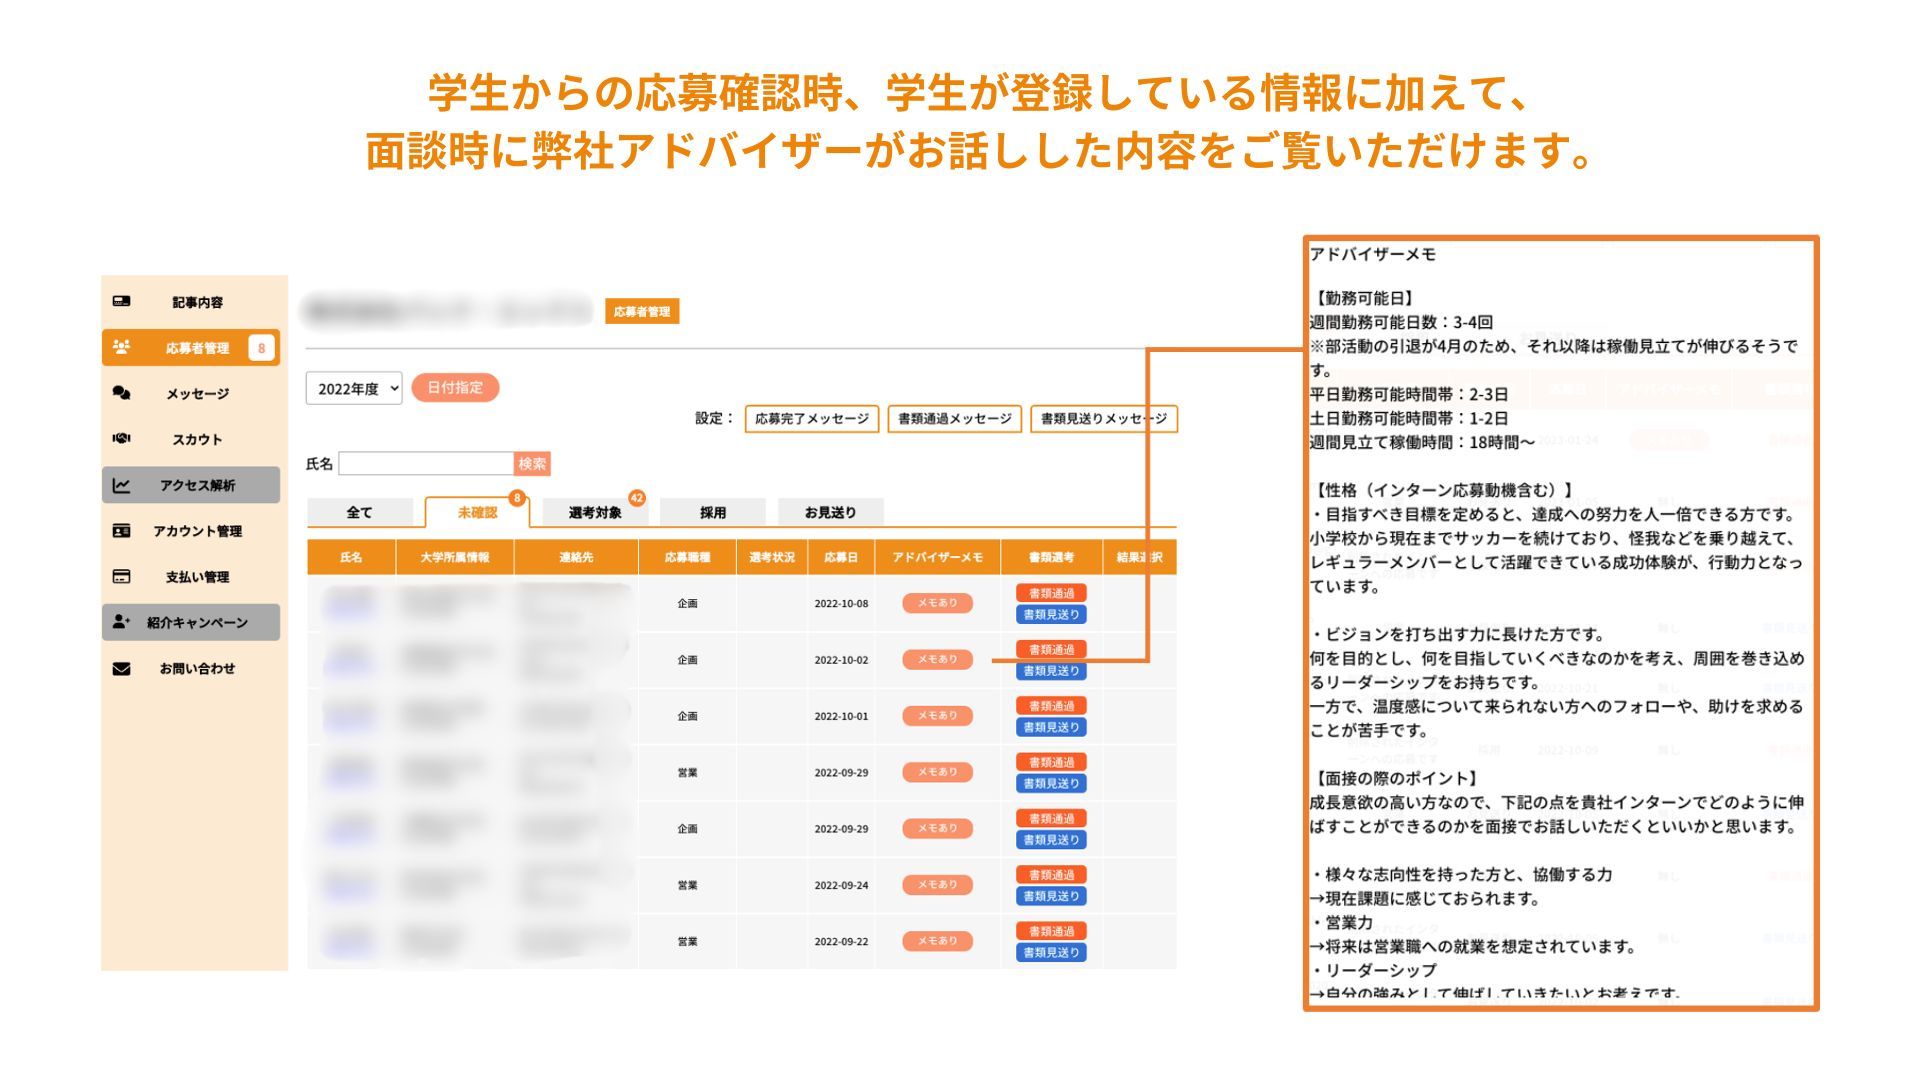This screenshot has height=1080, width=1920.
Task: Open お問い合わせ menu label
Action: point(198,668)
